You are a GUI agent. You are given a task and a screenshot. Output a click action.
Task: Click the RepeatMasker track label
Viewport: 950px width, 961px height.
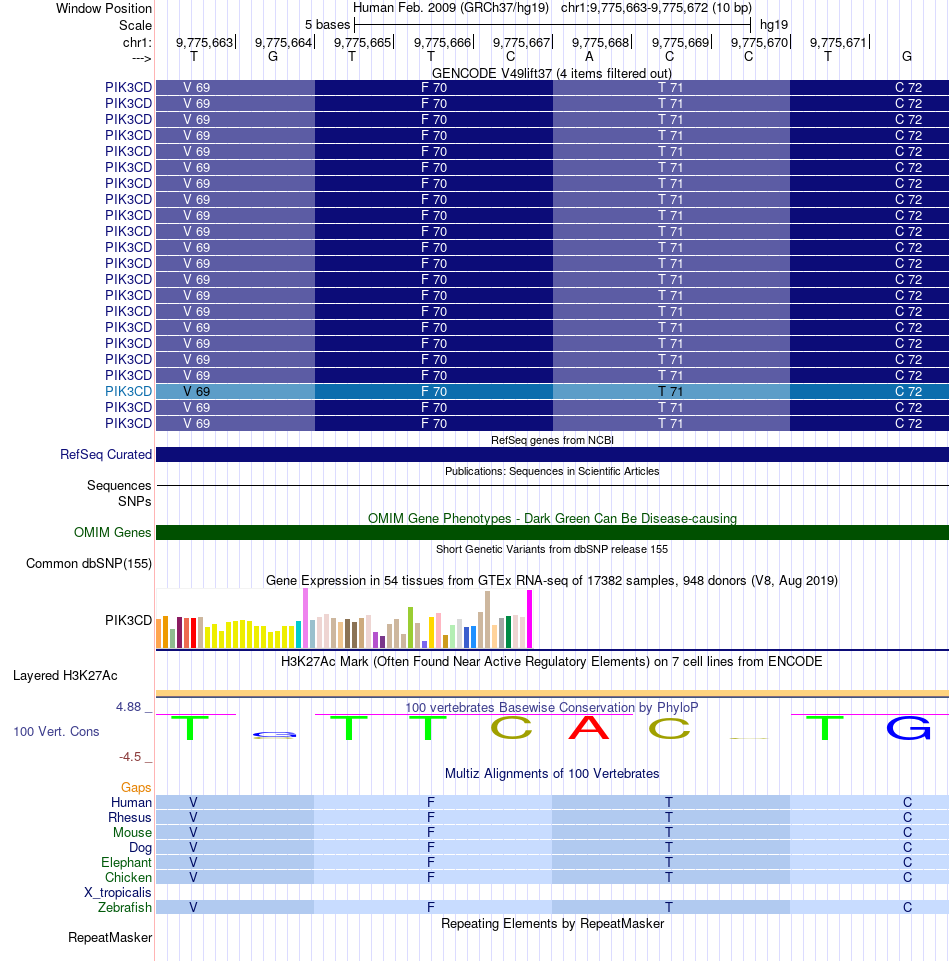click(110, 938)
